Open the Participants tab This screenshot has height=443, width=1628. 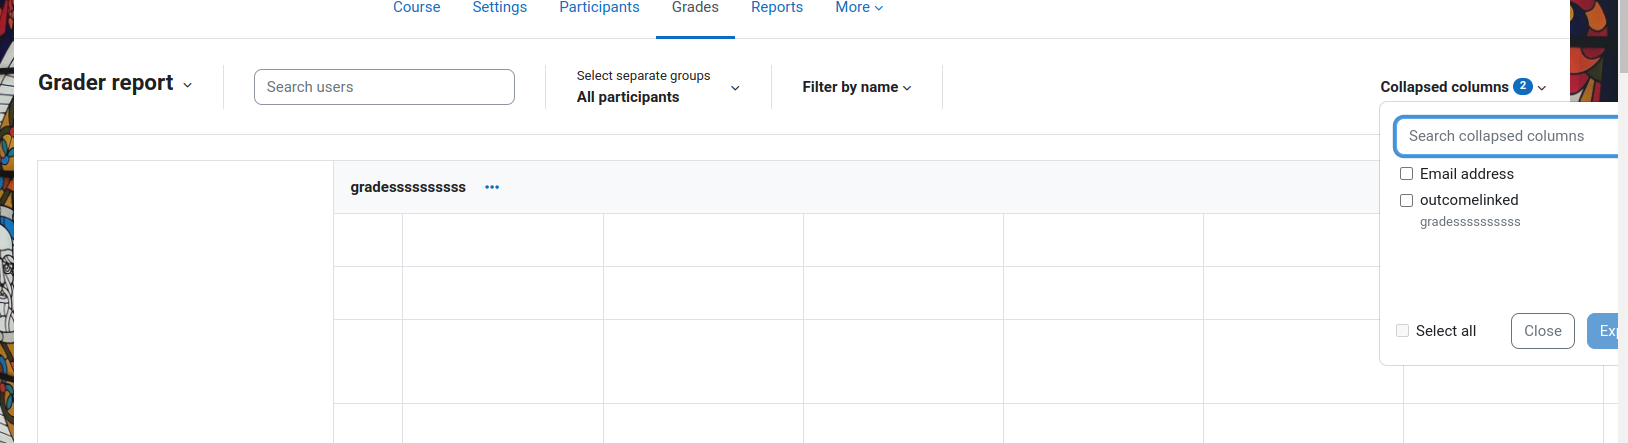pos(599,8)
